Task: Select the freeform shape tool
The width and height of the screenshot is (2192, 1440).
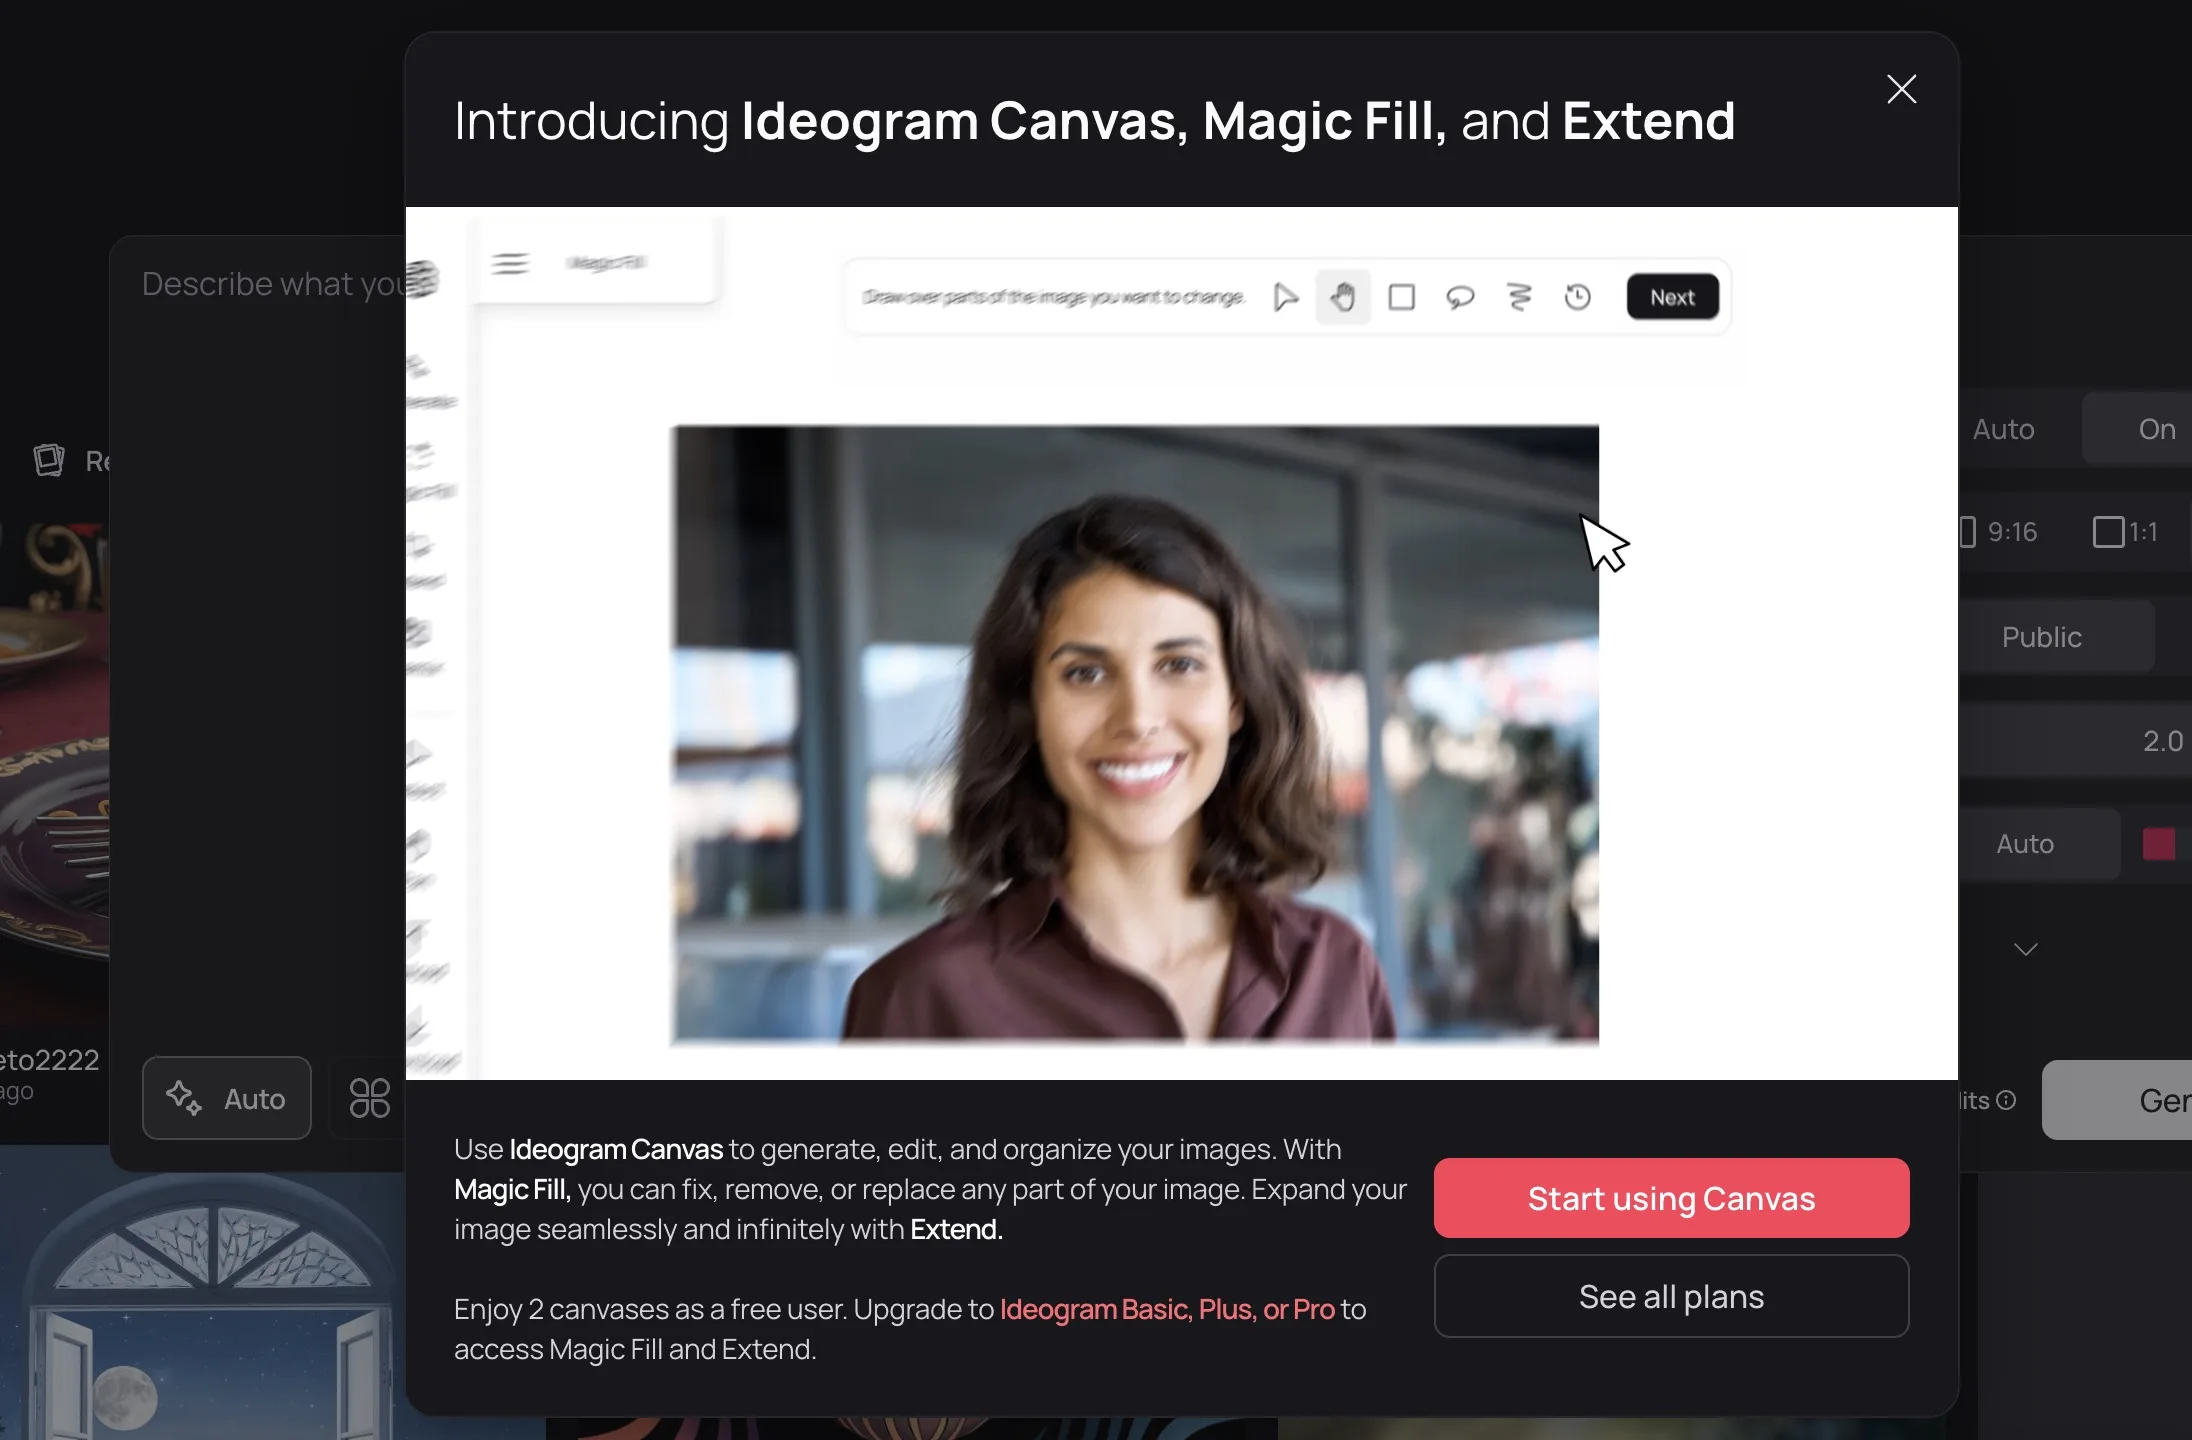Action: coord(1517,296)
